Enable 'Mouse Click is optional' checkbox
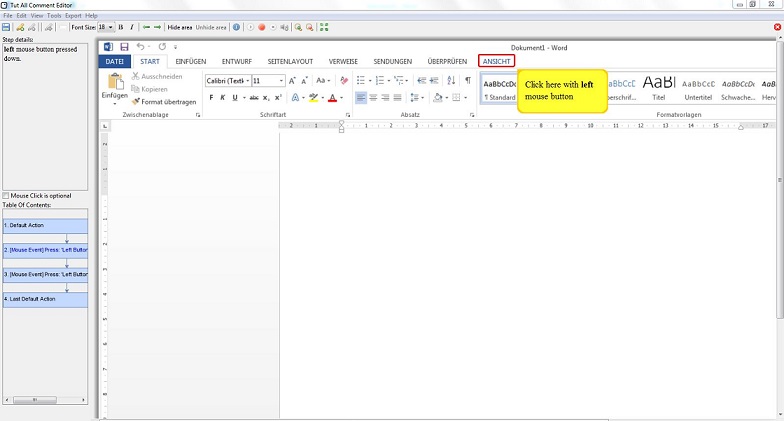Screen dimensions: 784x421 pyautogui.click(x=6, y=196)
